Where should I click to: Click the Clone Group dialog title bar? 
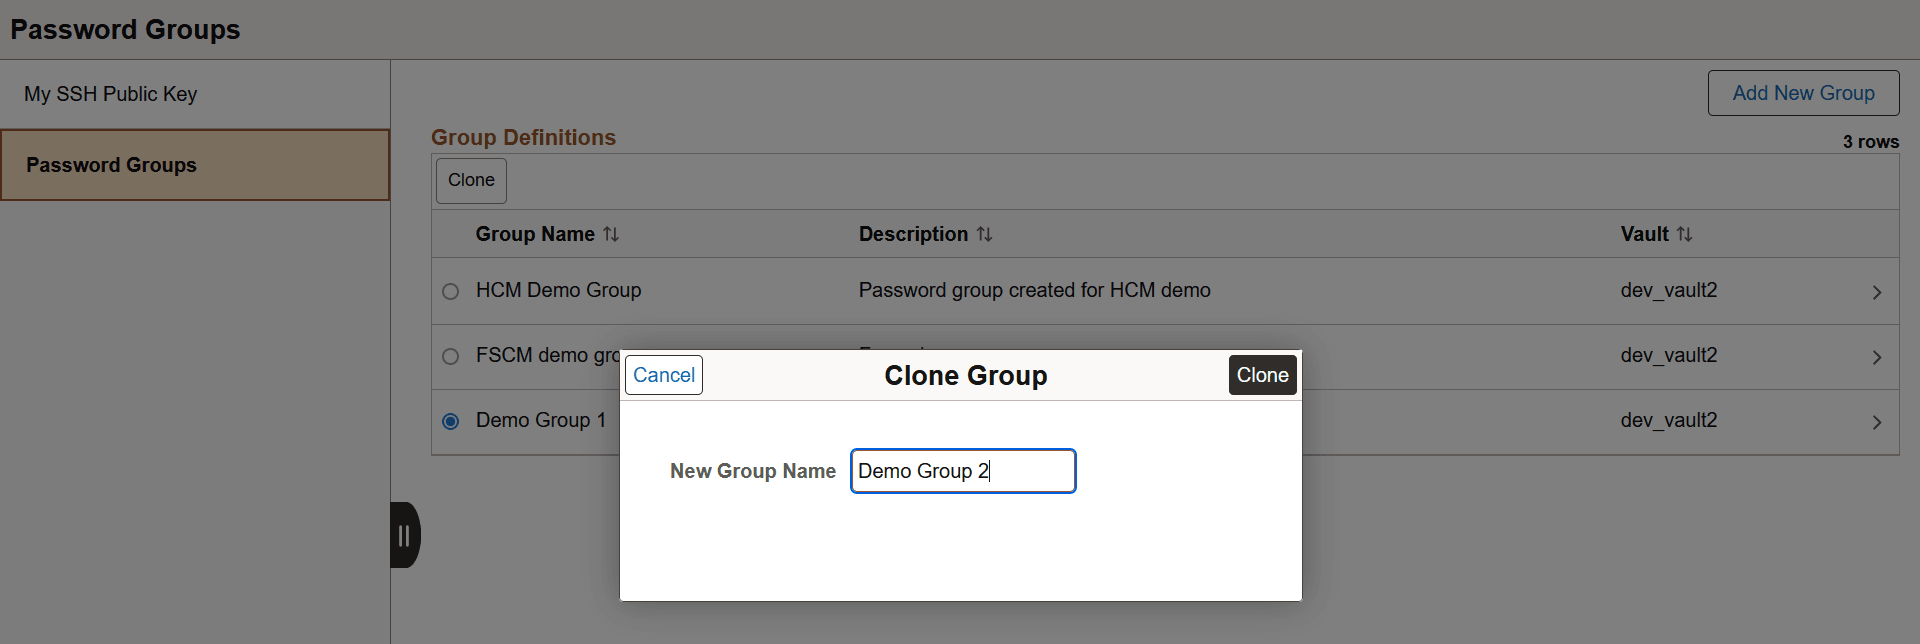965,375
